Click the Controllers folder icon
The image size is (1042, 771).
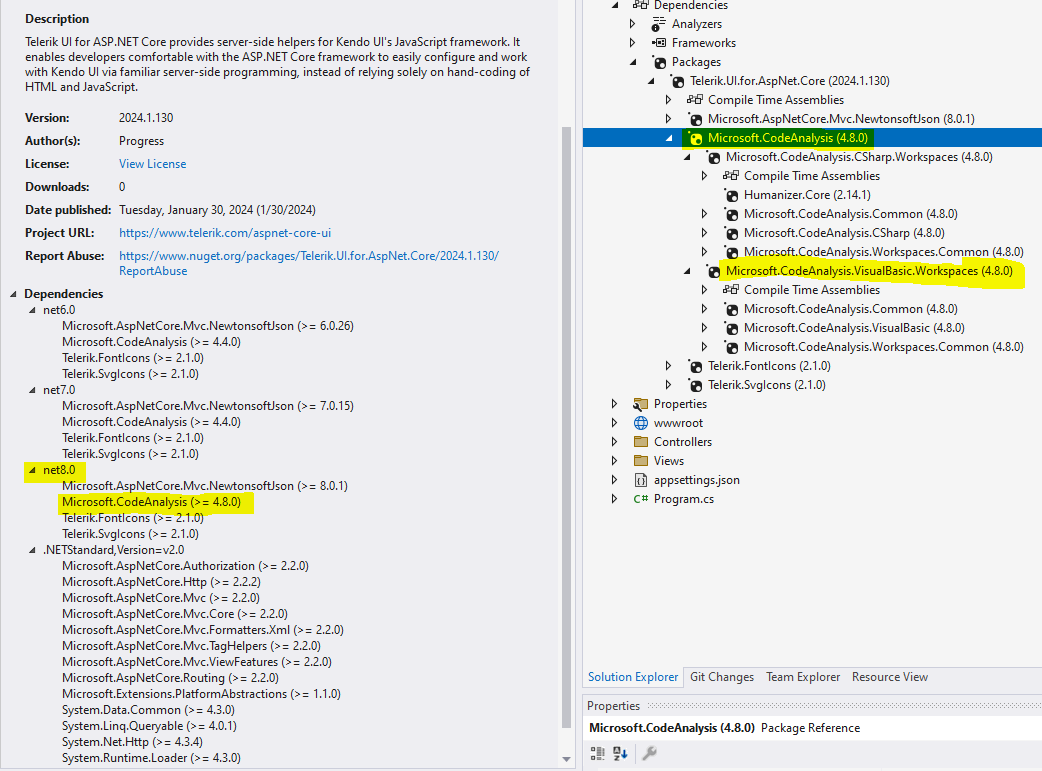(641, 442)
